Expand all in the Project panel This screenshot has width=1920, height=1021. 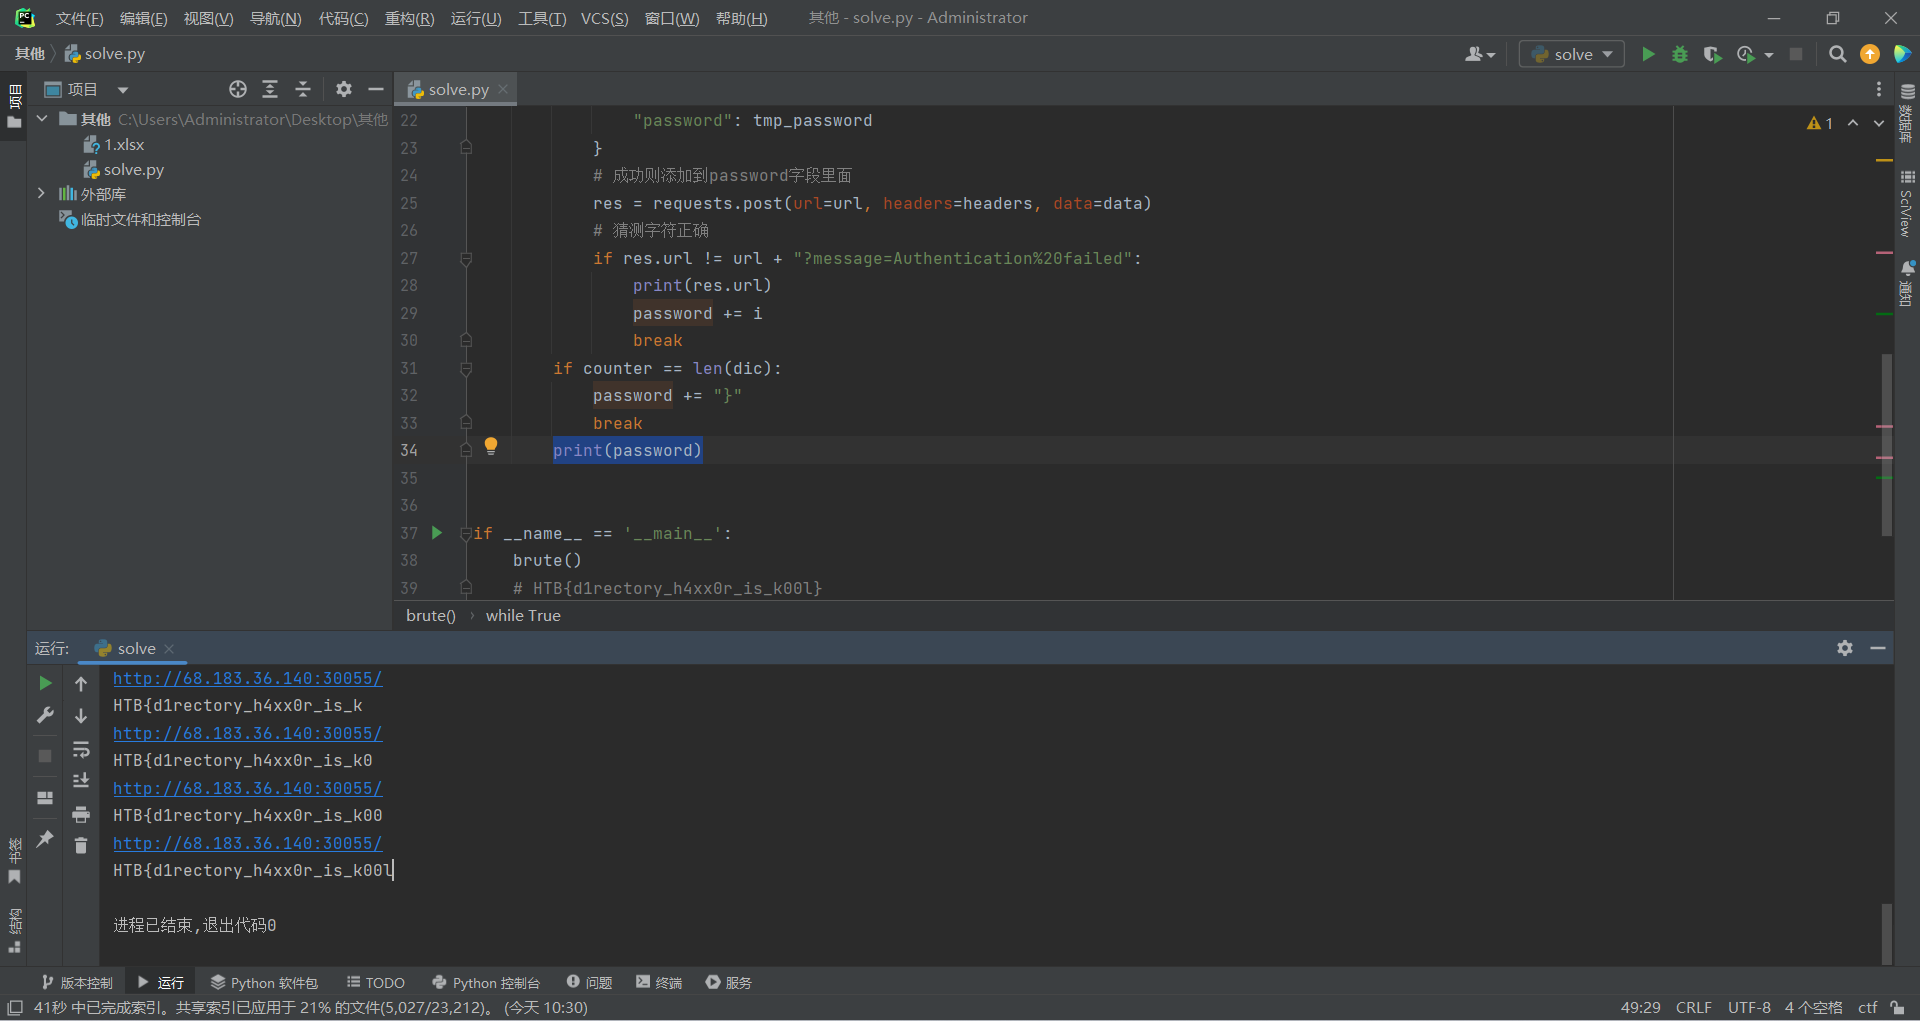[x=270, y=89]
